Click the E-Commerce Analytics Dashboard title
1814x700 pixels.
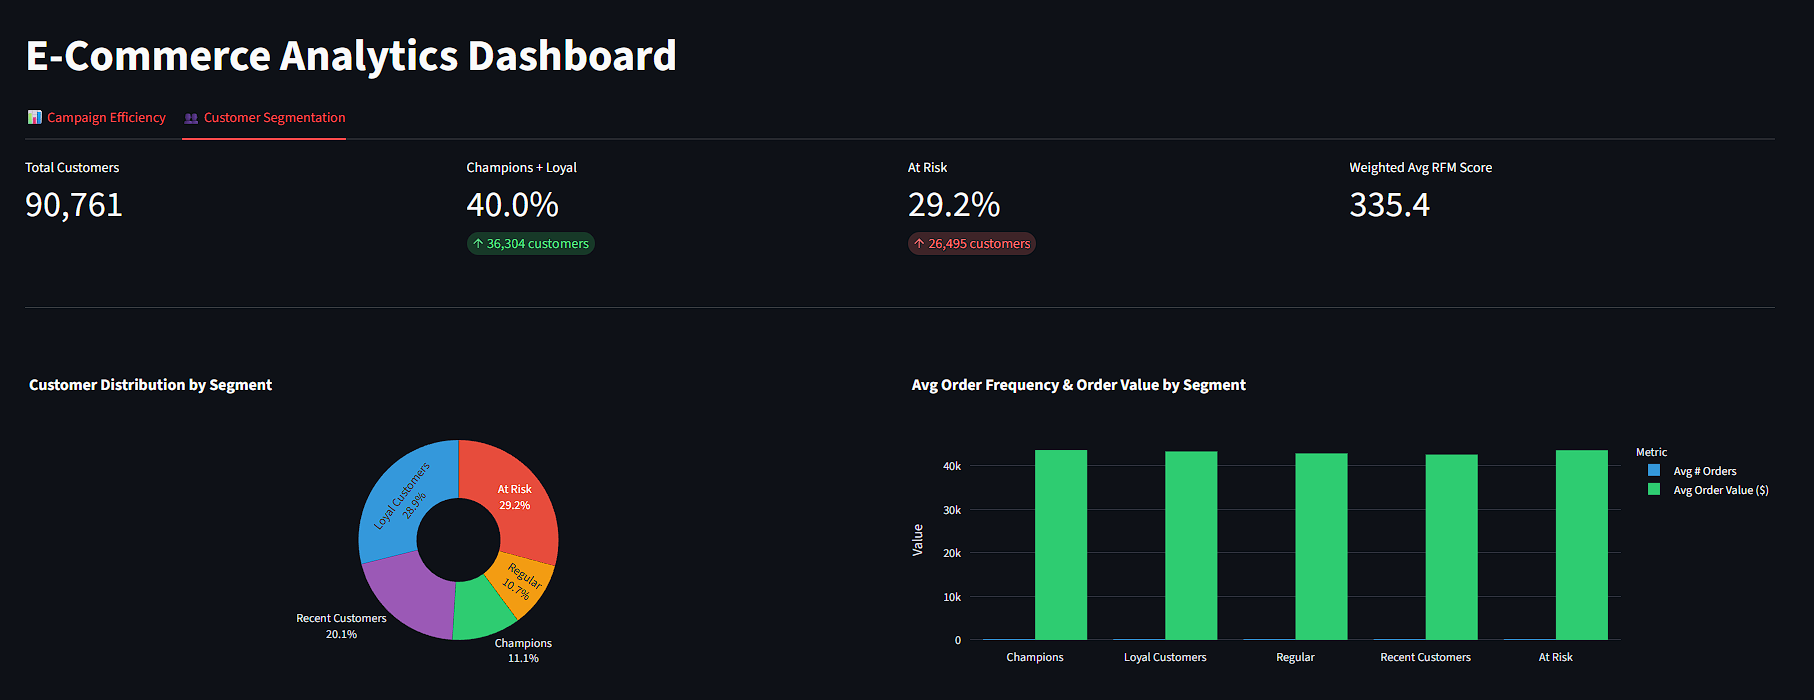[x=351, y=56]
